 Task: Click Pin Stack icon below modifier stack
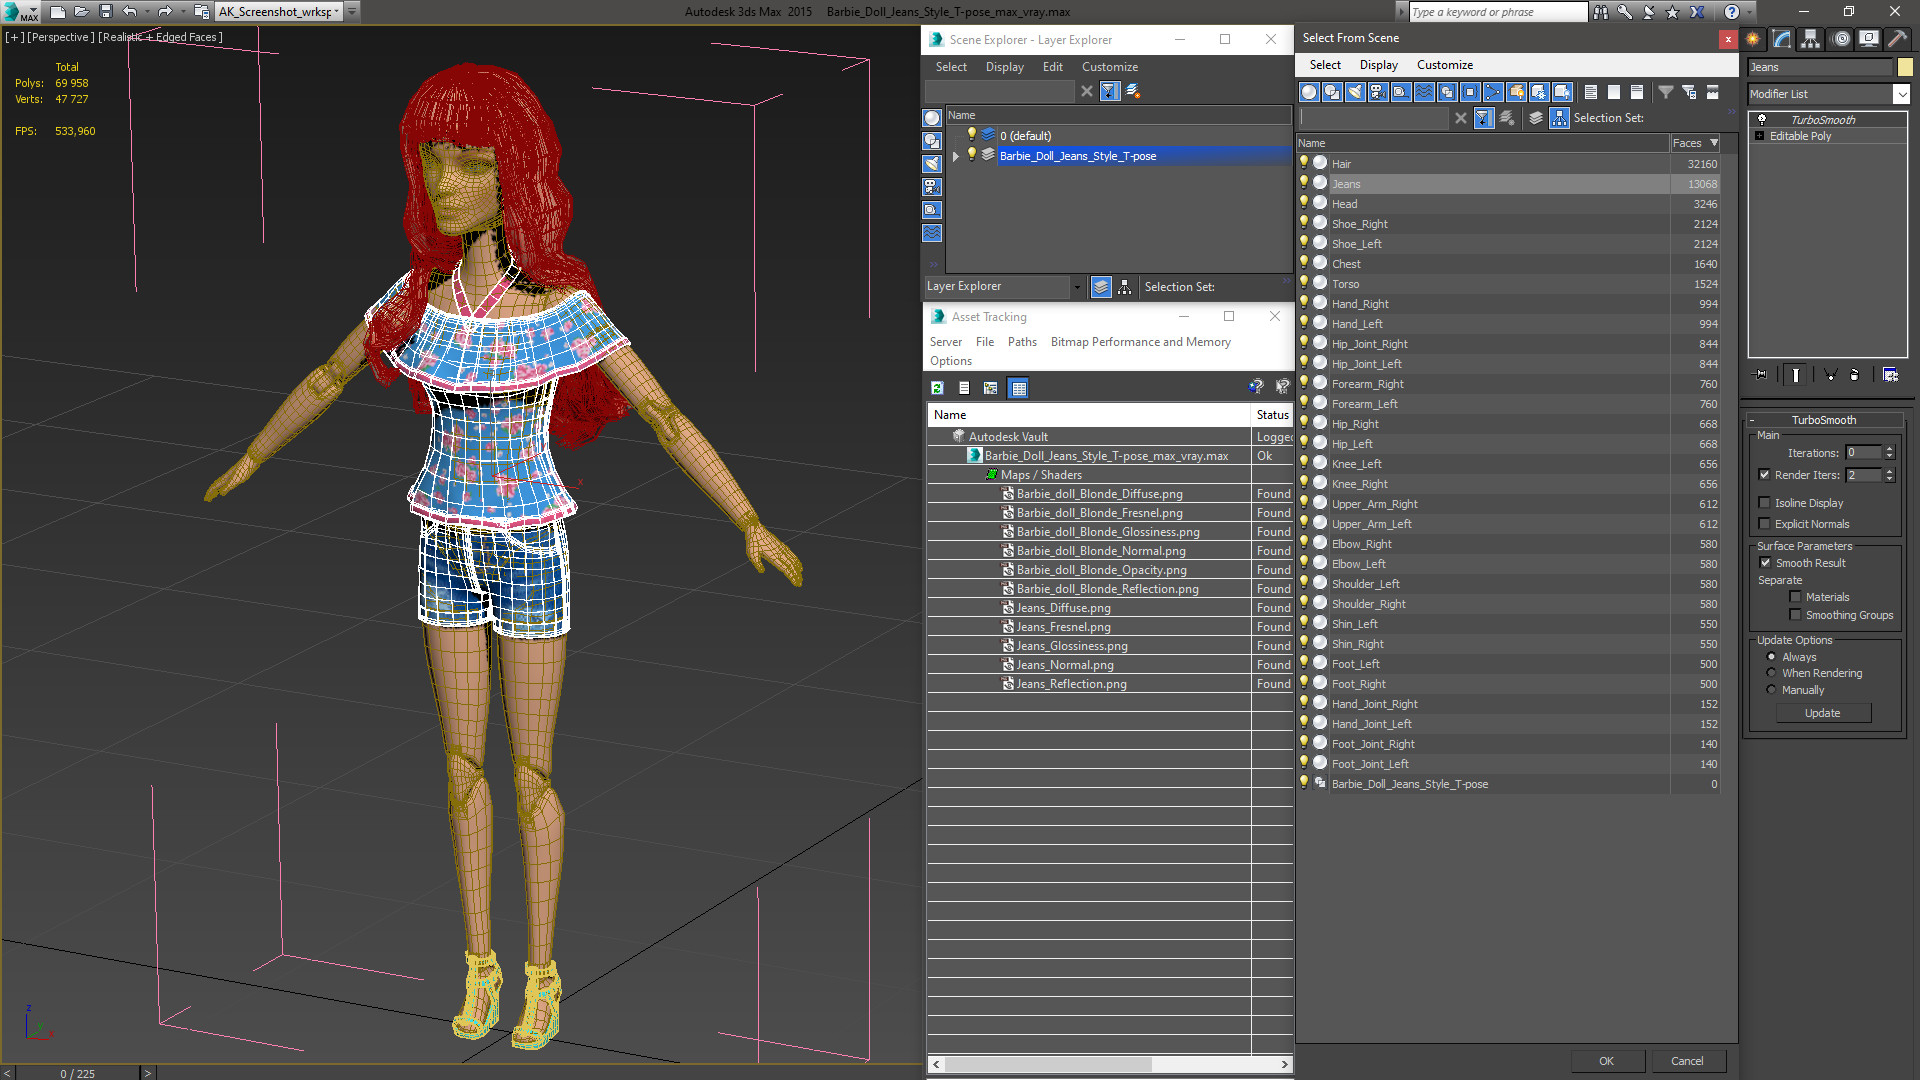pyautogui.click(x=1761, y=375)
